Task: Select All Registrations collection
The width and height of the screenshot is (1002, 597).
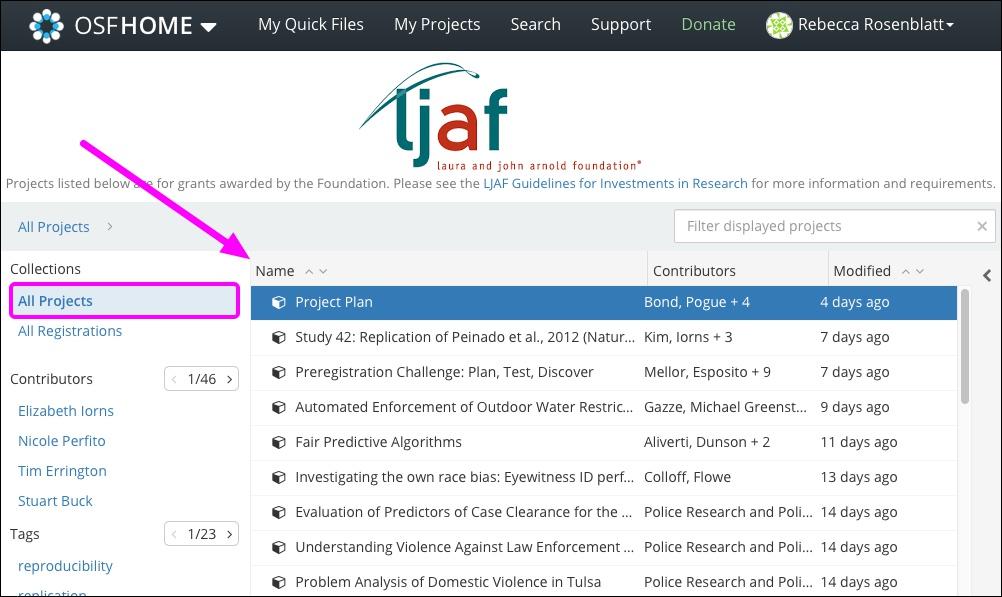Action: click(x=70, y=331)
